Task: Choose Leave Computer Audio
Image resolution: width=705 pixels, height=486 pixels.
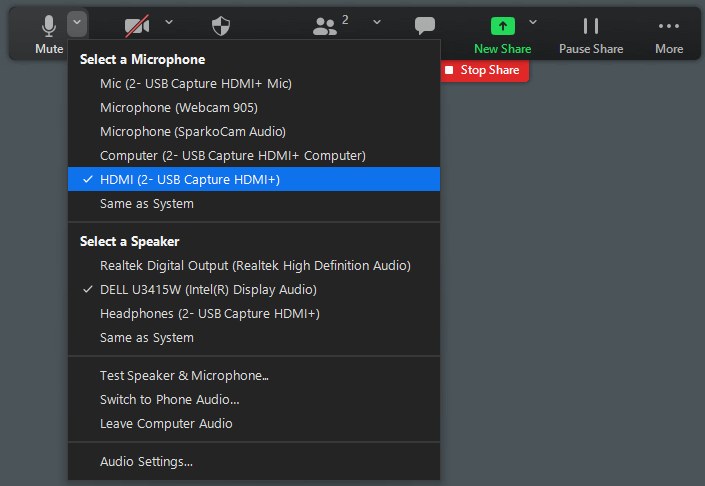Action: (x=254, y=424)
